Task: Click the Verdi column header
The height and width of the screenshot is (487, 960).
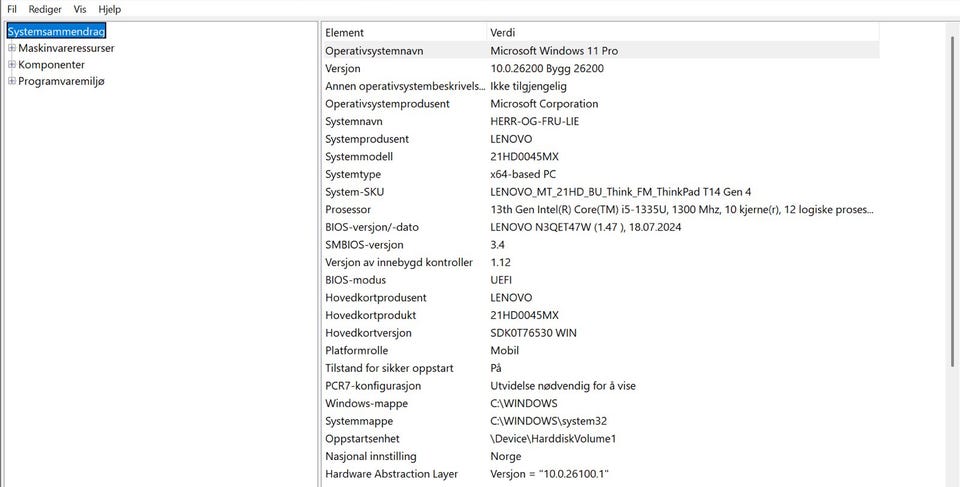Action: click(683, 32)
